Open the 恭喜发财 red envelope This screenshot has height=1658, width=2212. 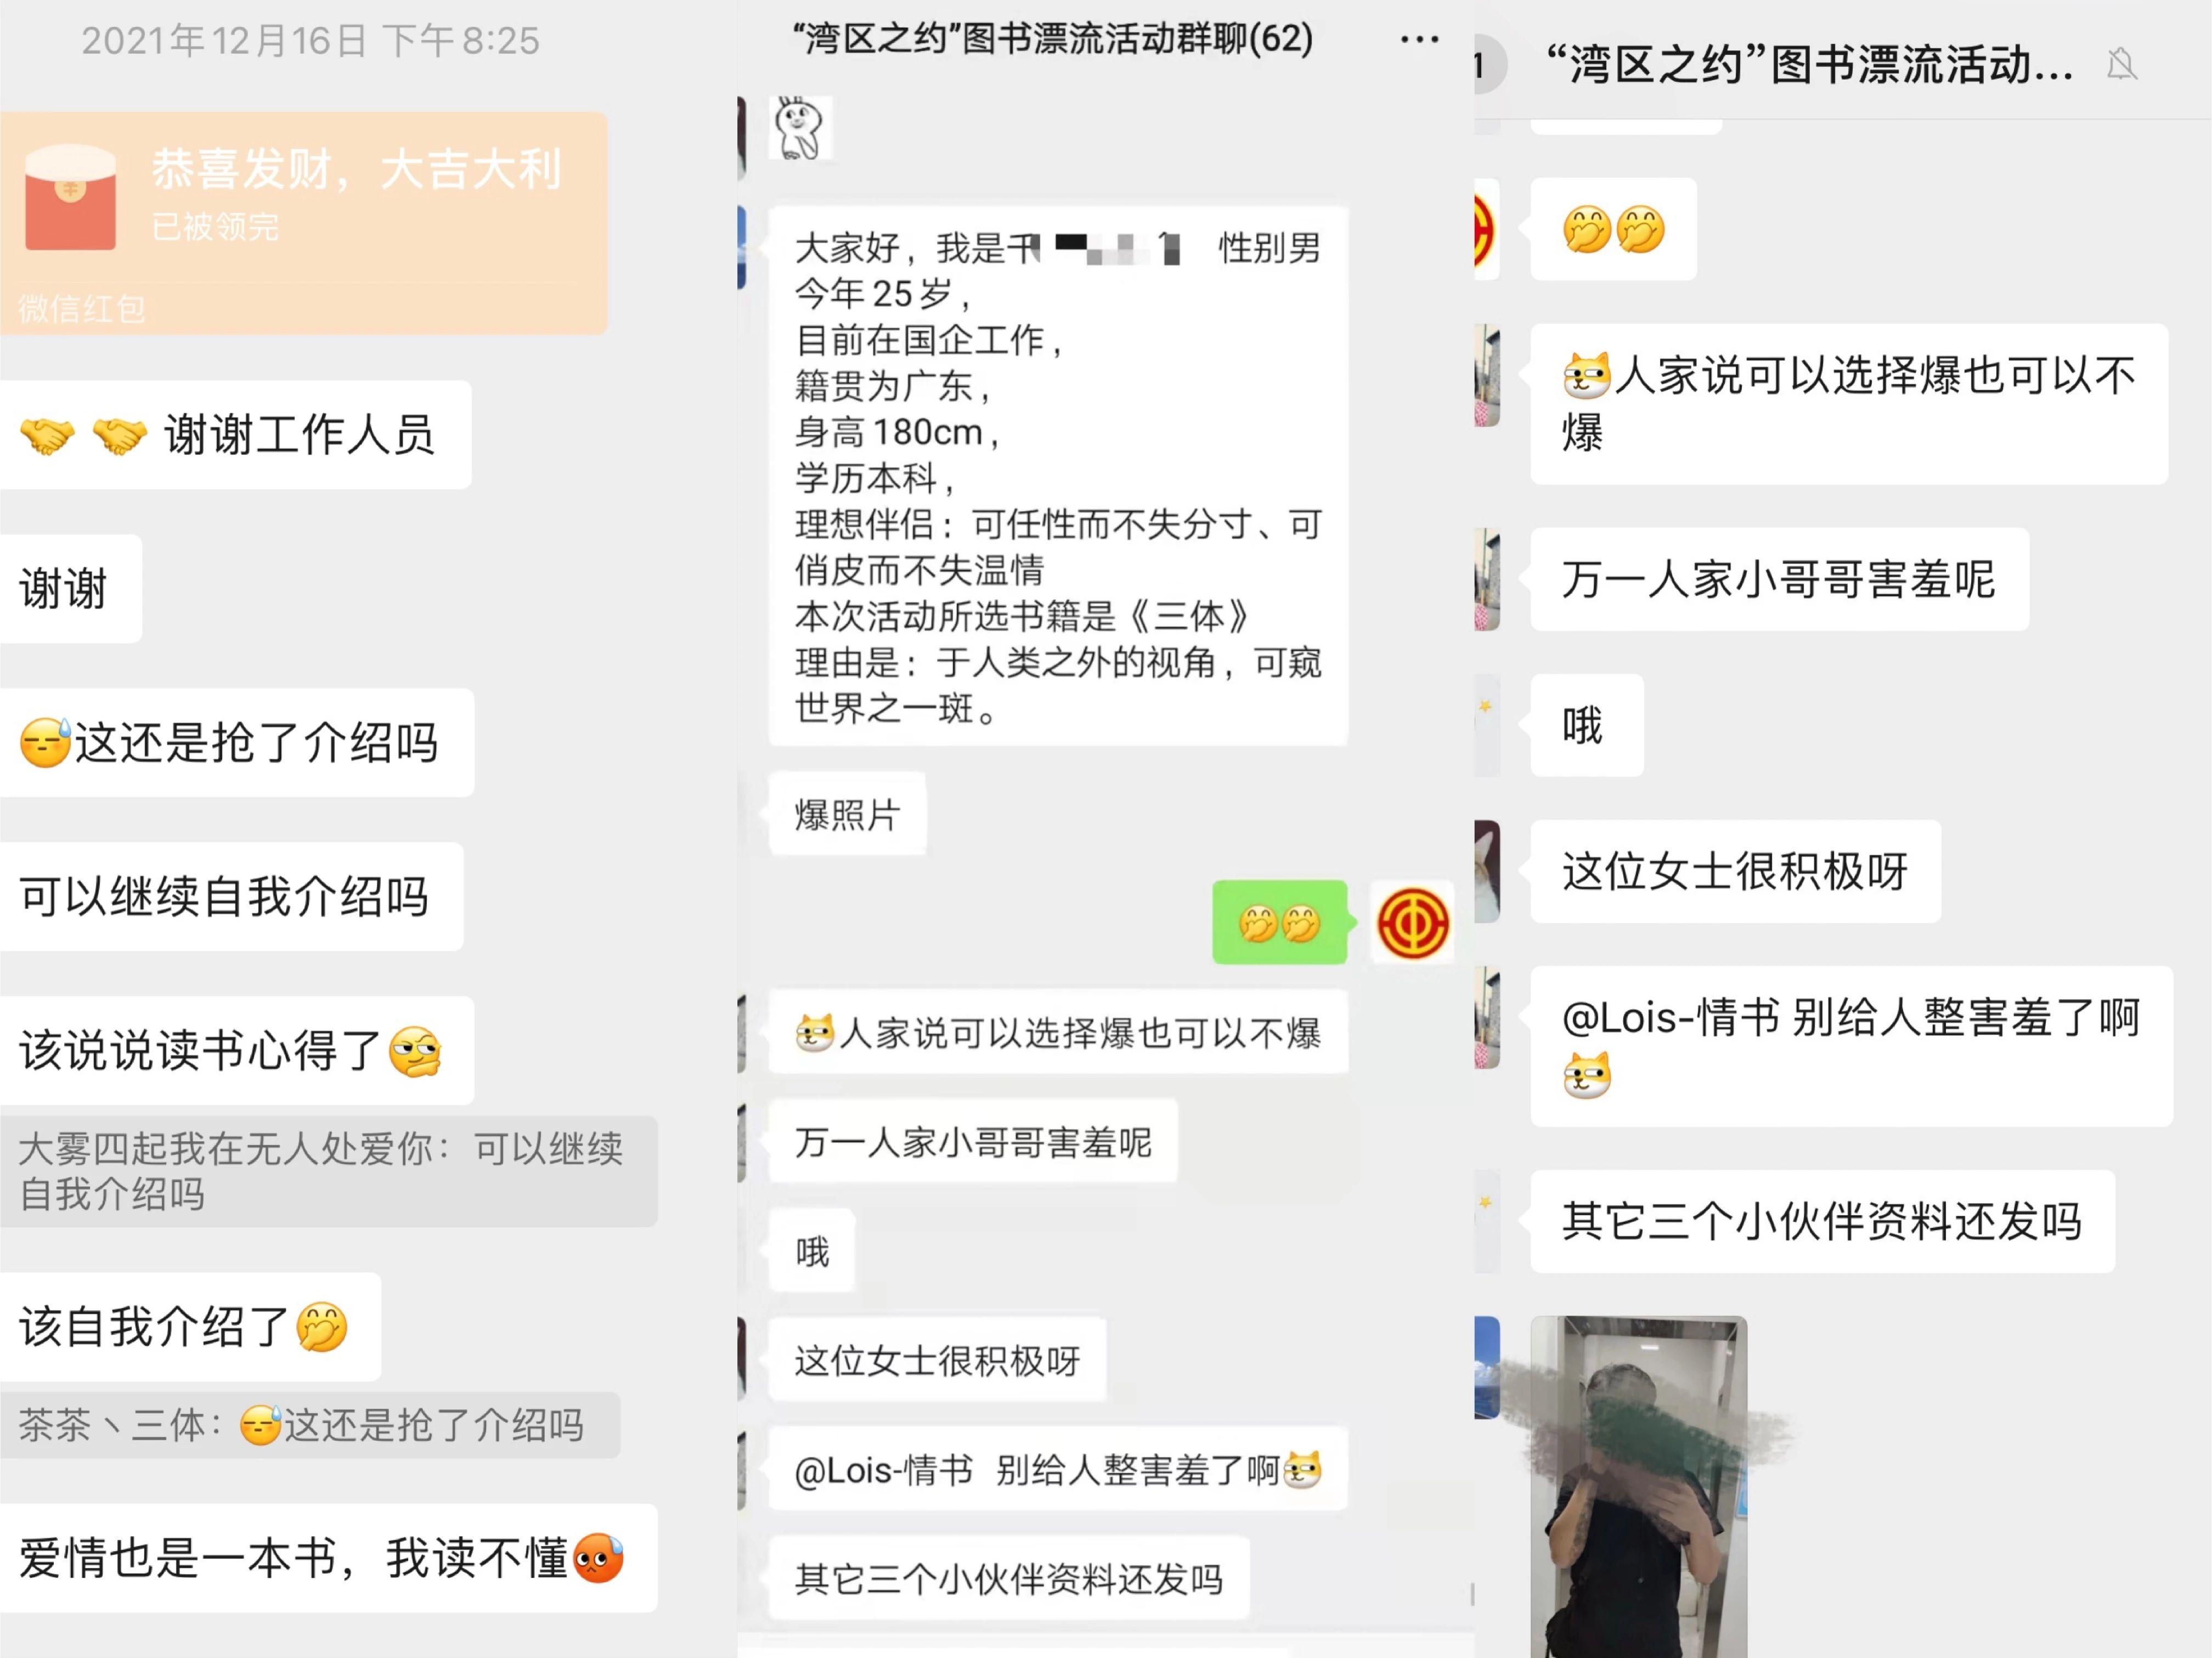[304, 223]
